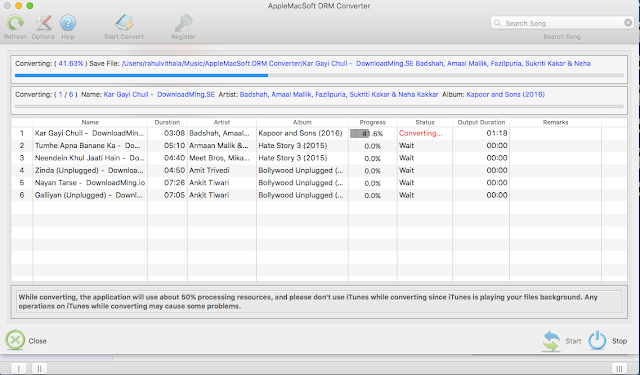The height and width of the screenshot is (375, 640).
Task: Sort by the Name column header
Action: coord(90,122)
